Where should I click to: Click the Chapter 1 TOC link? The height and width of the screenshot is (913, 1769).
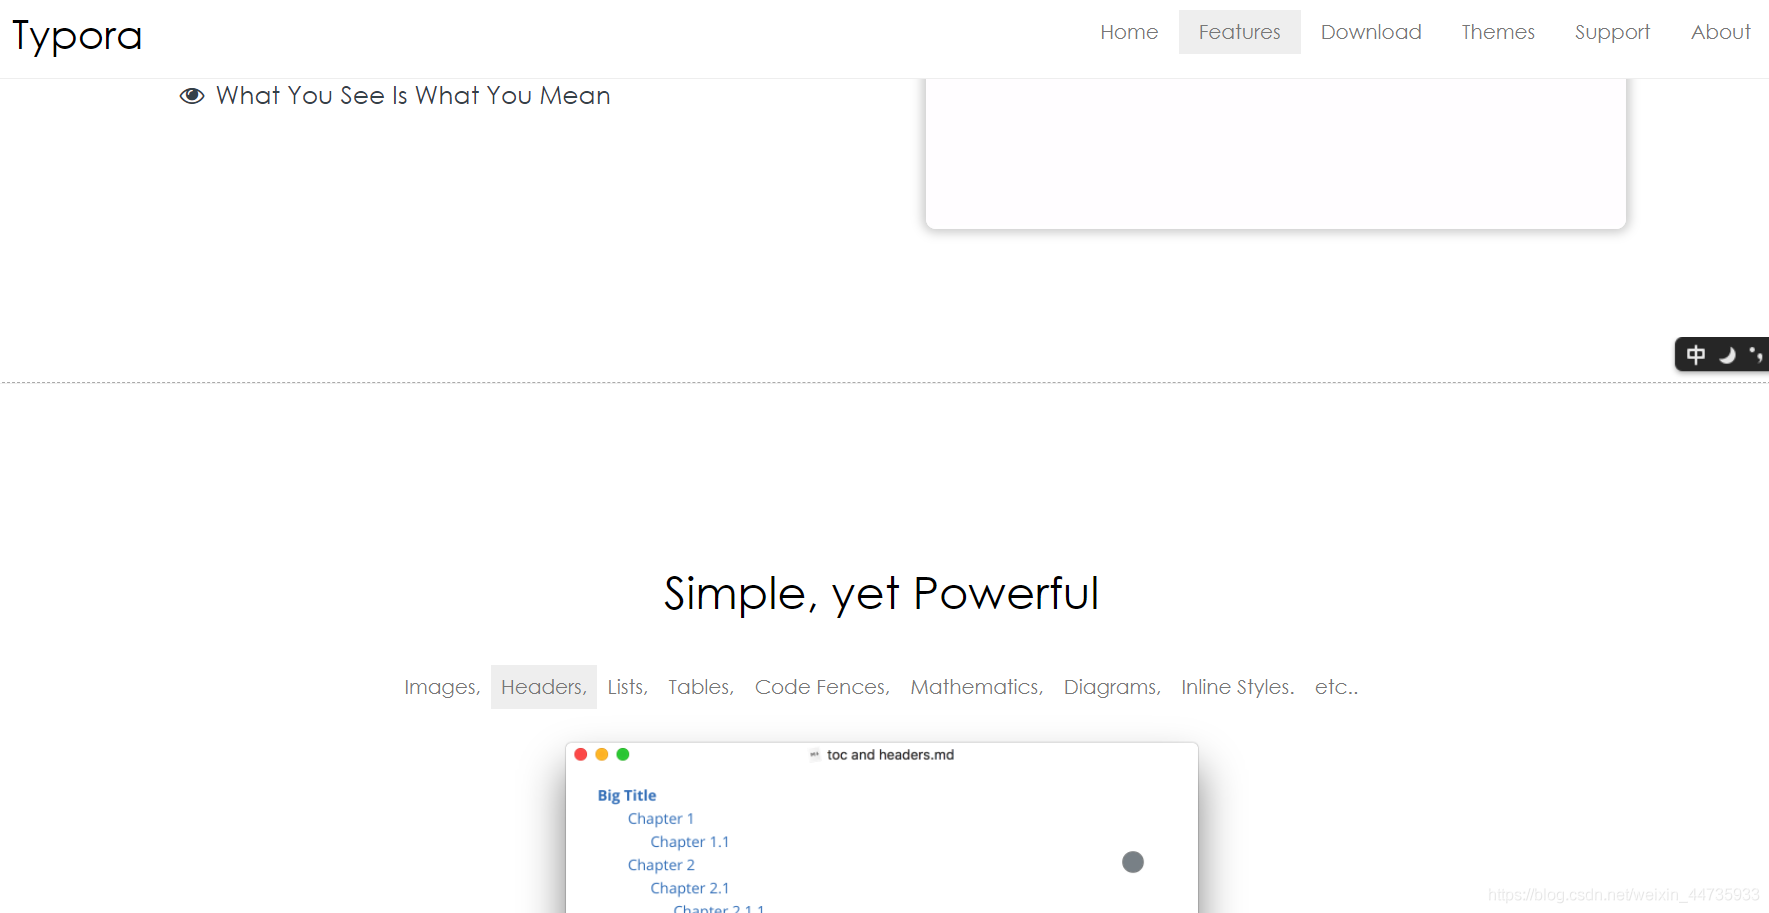point(661,818)
